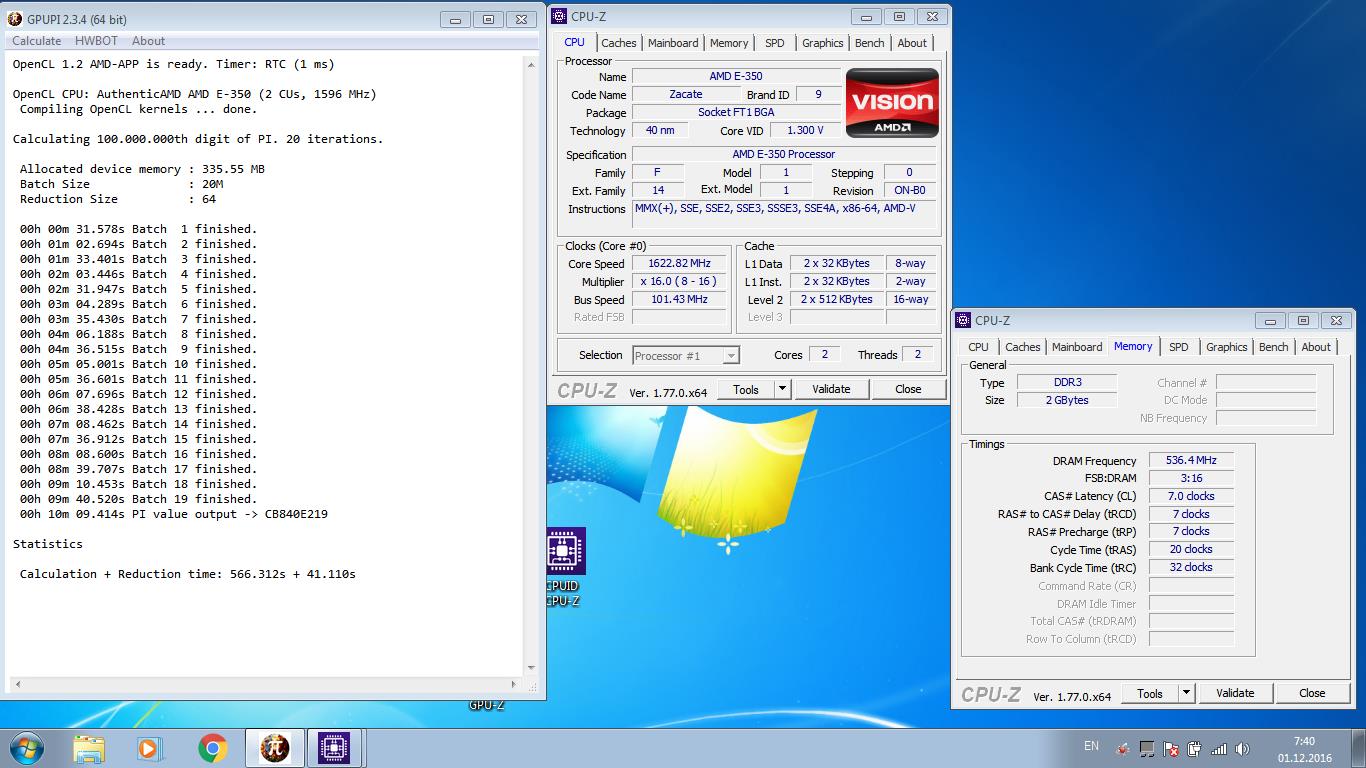The height and width of the screenshot is (768, 1366).
Task: Select Mainboard tab in the CPU-Z Memory window
Action: coord(1077,347)
